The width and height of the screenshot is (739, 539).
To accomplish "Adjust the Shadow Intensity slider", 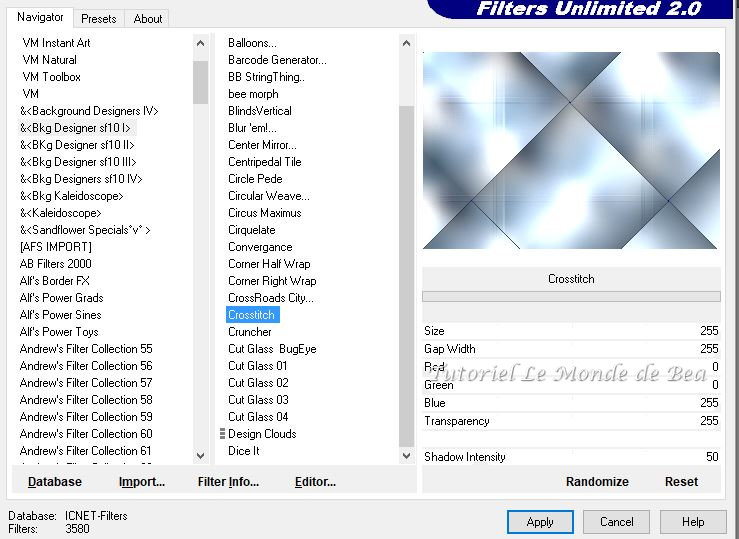I will 571,457.
